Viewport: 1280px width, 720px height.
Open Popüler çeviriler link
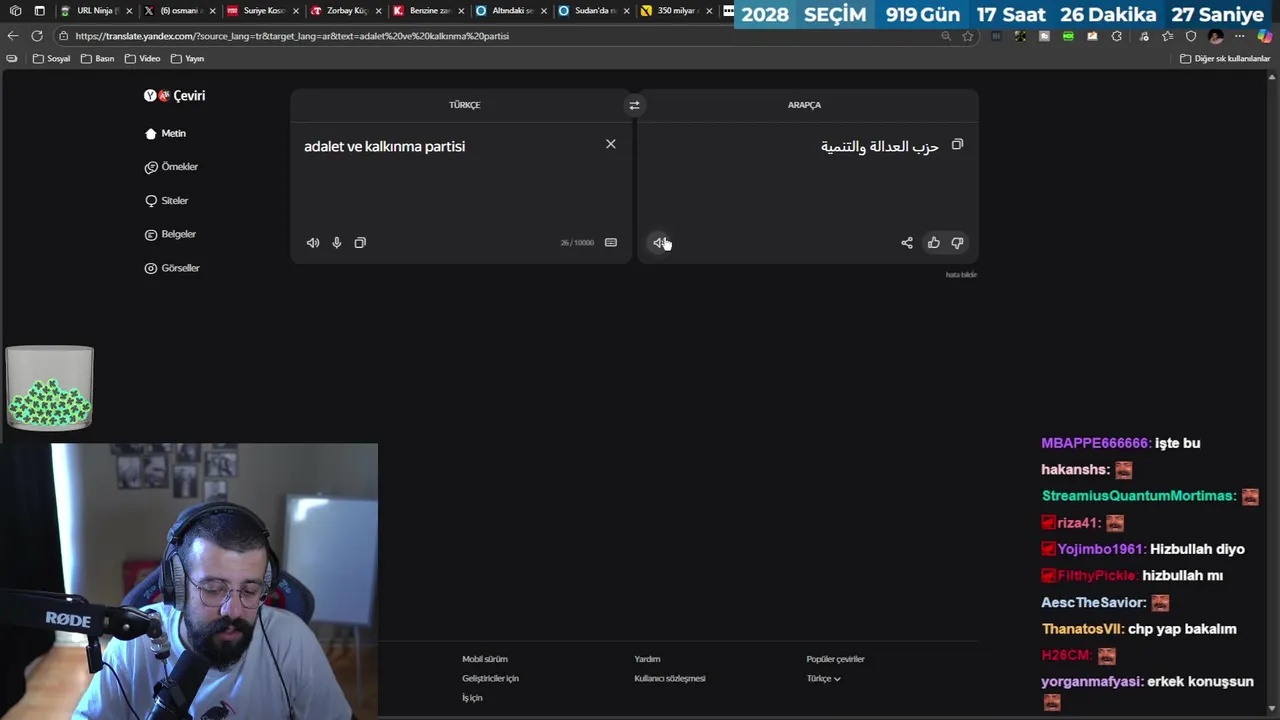(x=835, y=659)
